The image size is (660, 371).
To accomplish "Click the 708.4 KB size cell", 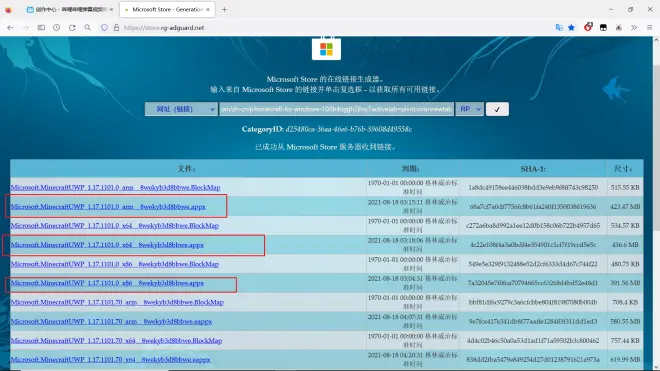I will coord(625,302).
